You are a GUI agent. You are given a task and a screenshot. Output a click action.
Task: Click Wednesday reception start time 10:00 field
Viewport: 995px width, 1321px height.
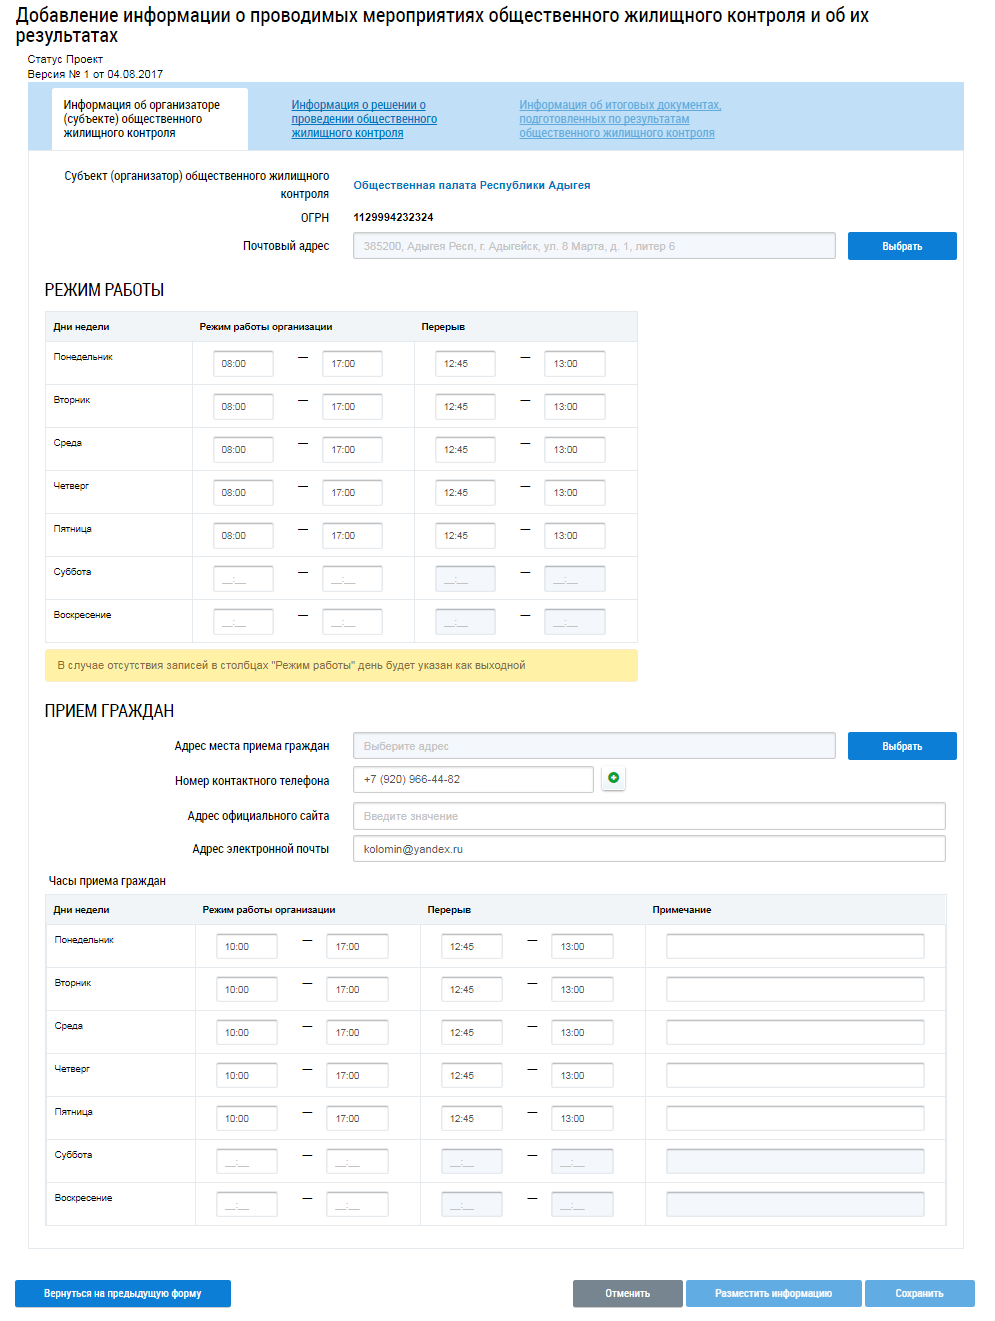click(x=246, y=1033)
